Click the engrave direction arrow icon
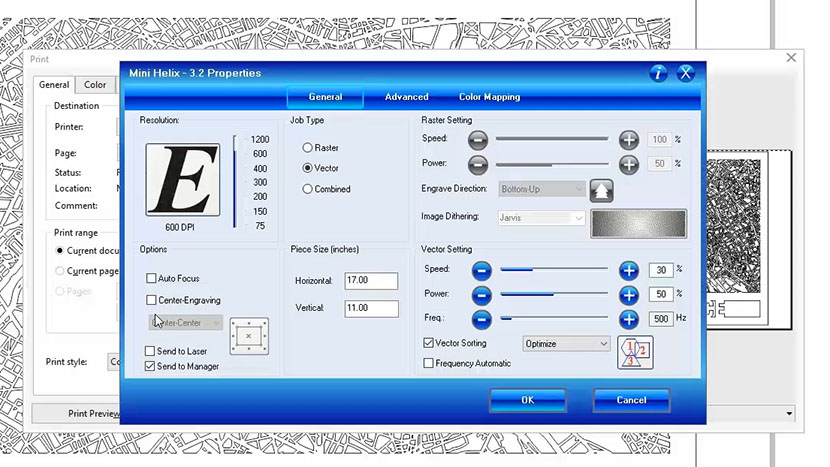 [601, 189]
